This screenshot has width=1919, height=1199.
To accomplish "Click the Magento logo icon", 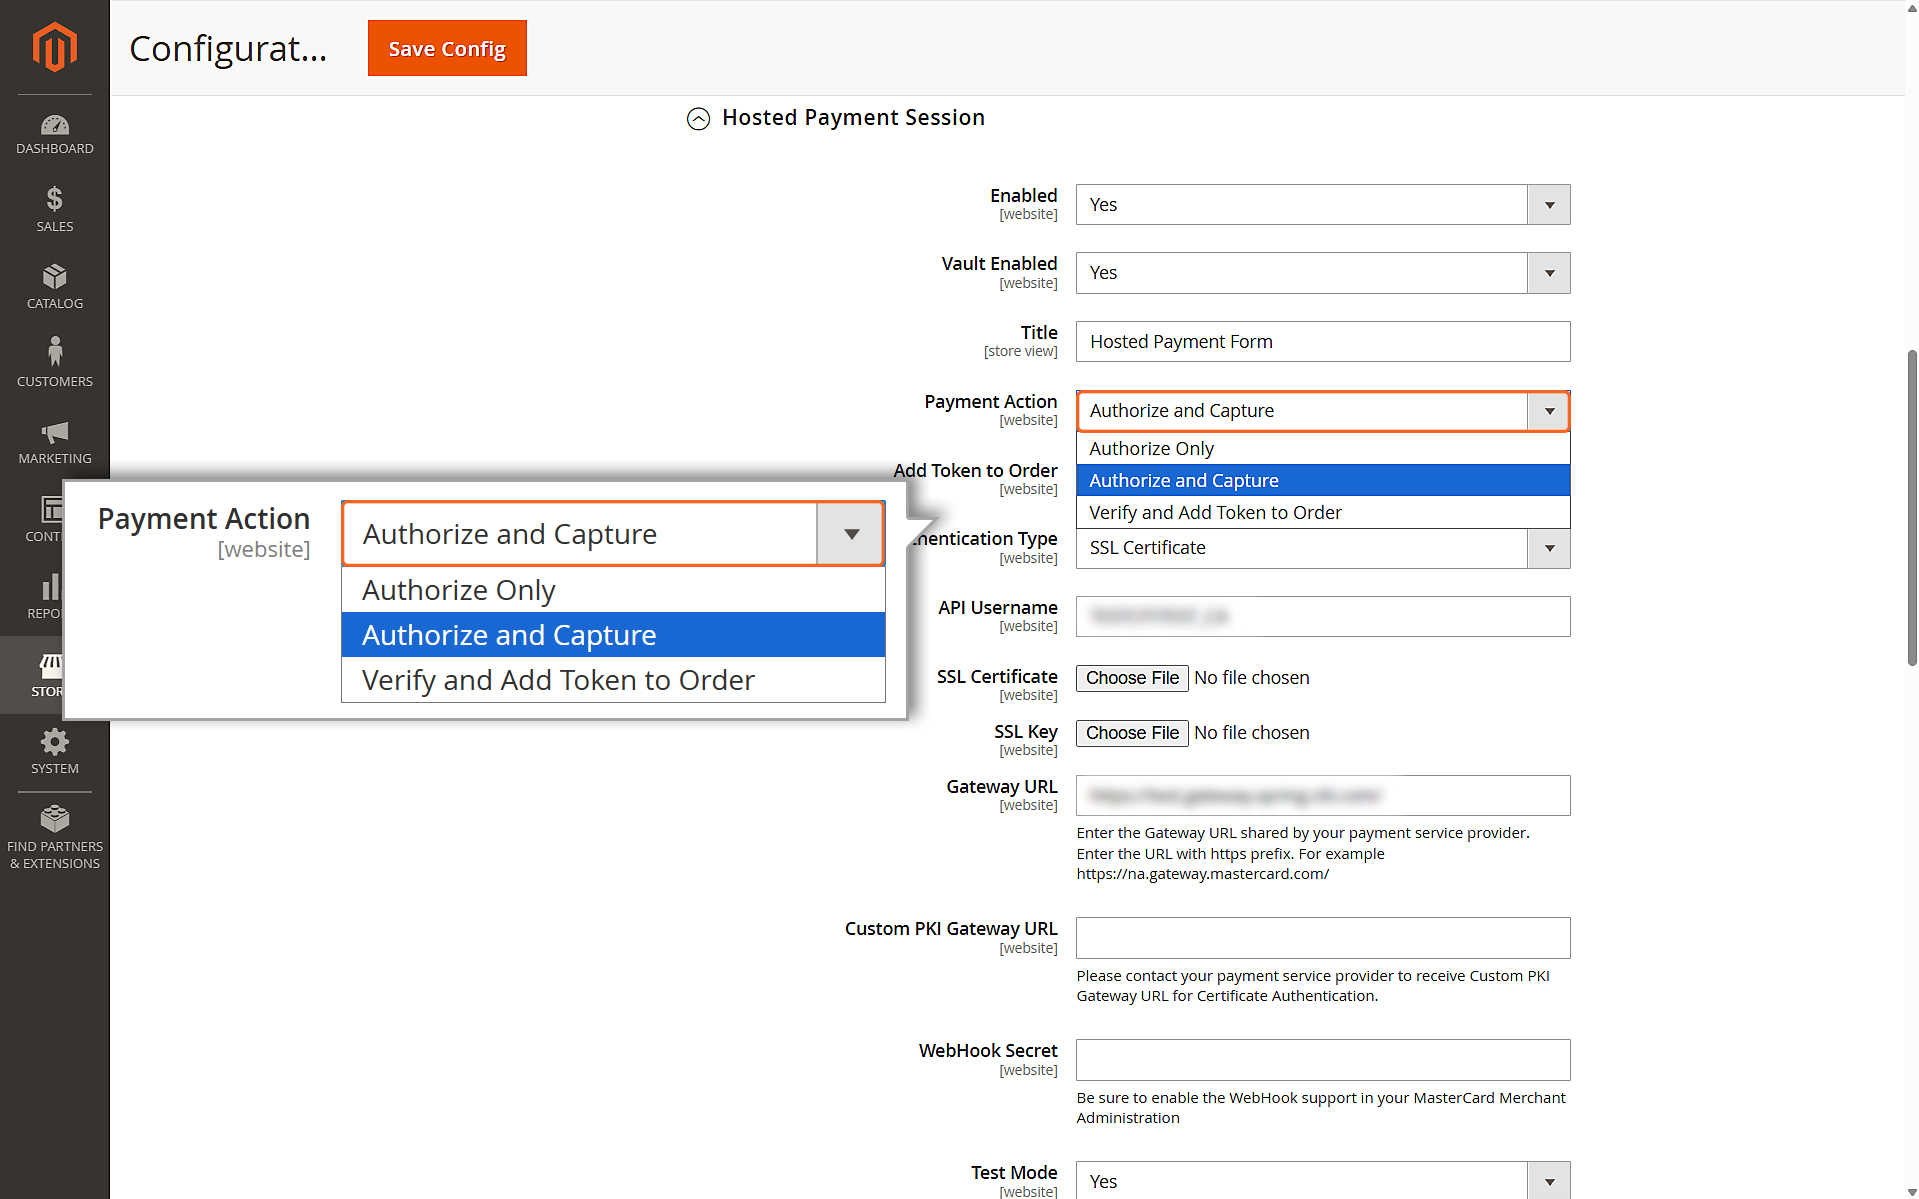I will (x=54, y=47).
